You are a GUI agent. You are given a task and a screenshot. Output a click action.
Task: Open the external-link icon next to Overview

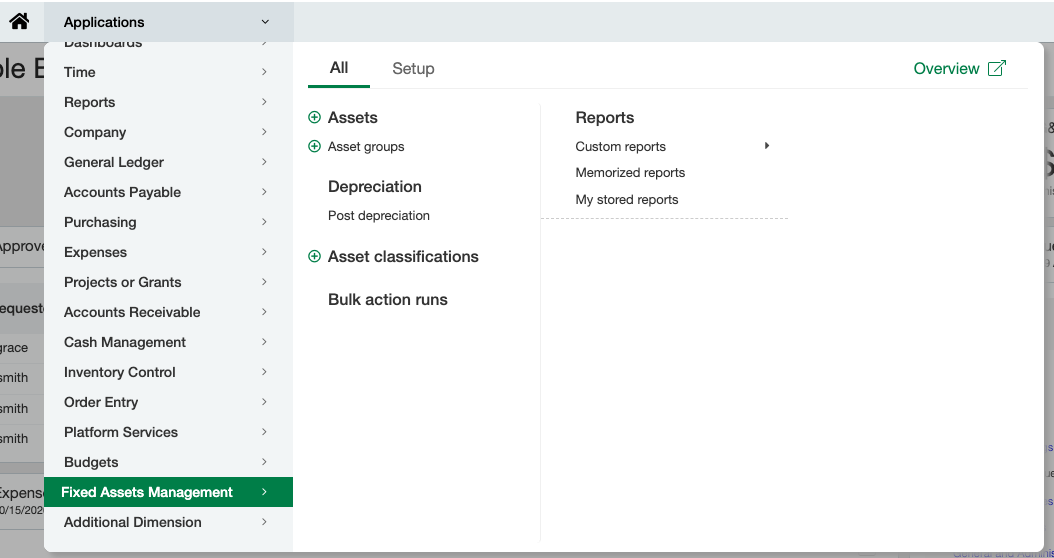(997, 69)
